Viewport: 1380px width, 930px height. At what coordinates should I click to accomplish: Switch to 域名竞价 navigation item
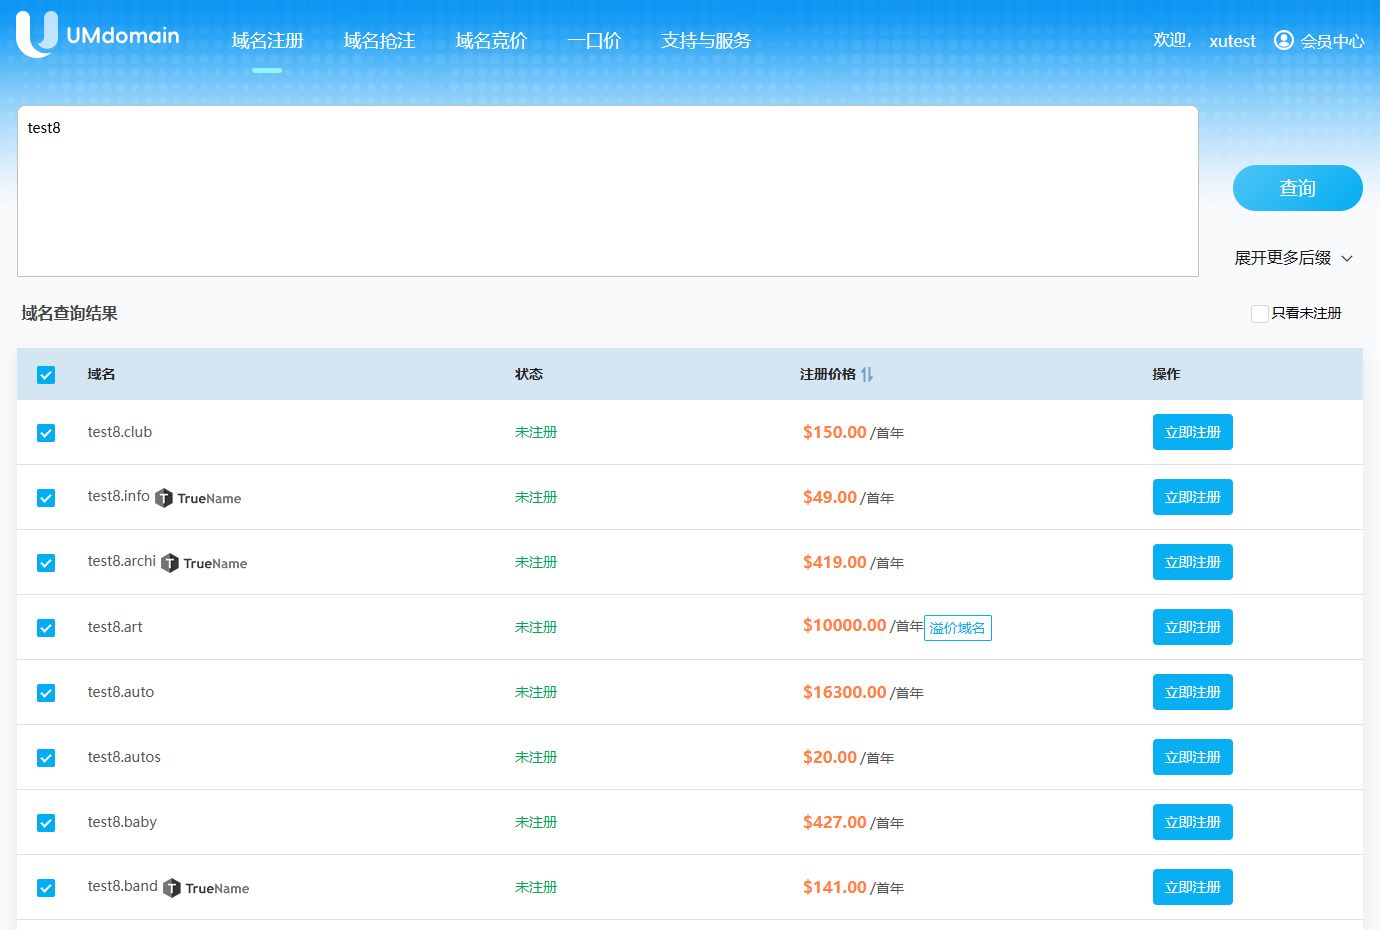tap(491, 41)
